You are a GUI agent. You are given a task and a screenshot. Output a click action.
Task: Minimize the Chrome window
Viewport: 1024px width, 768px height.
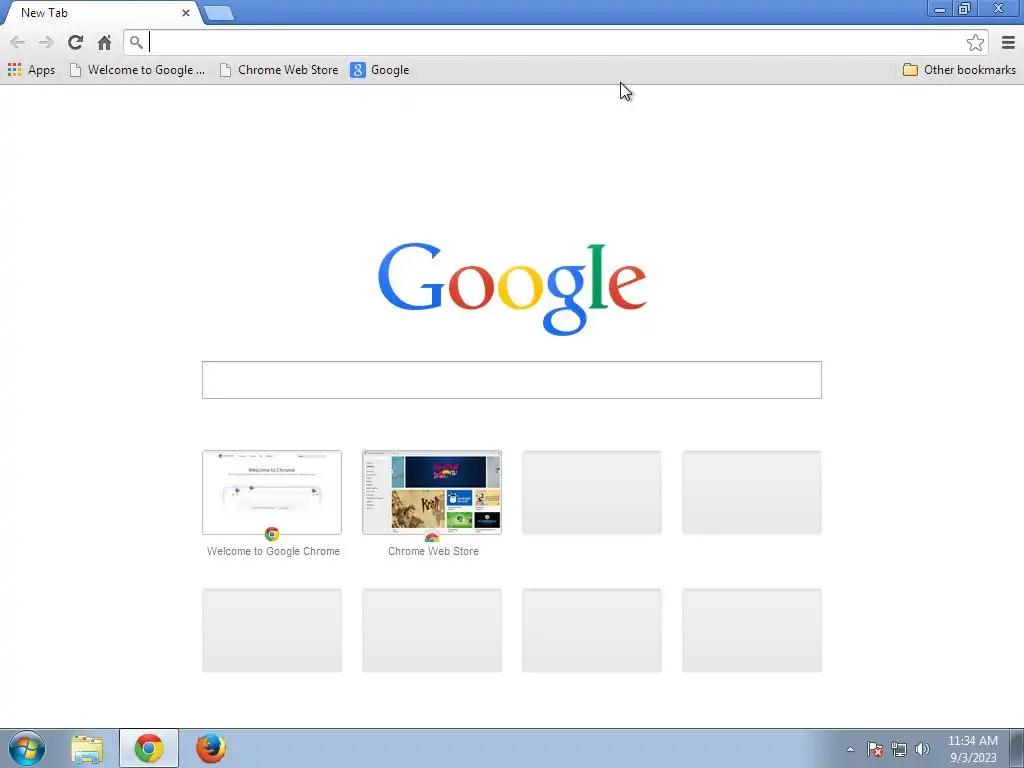click(x=940, y=9)
